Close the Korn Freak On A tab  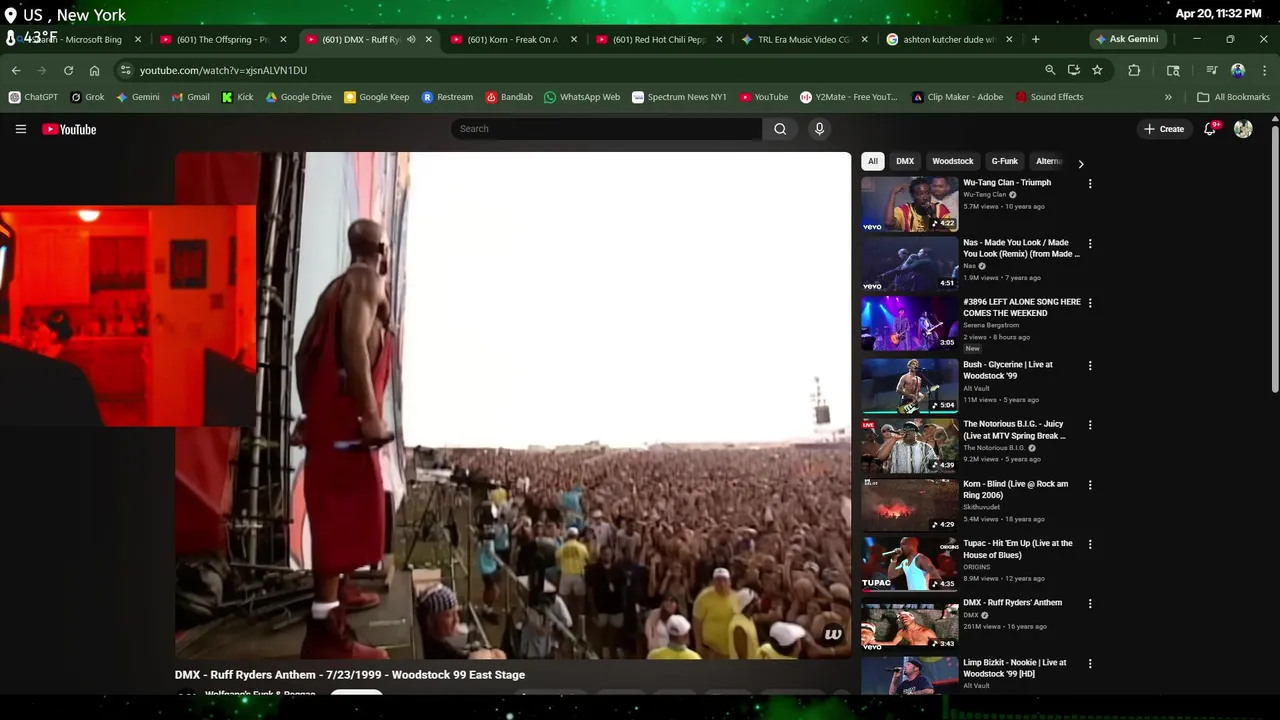(574, 39)
